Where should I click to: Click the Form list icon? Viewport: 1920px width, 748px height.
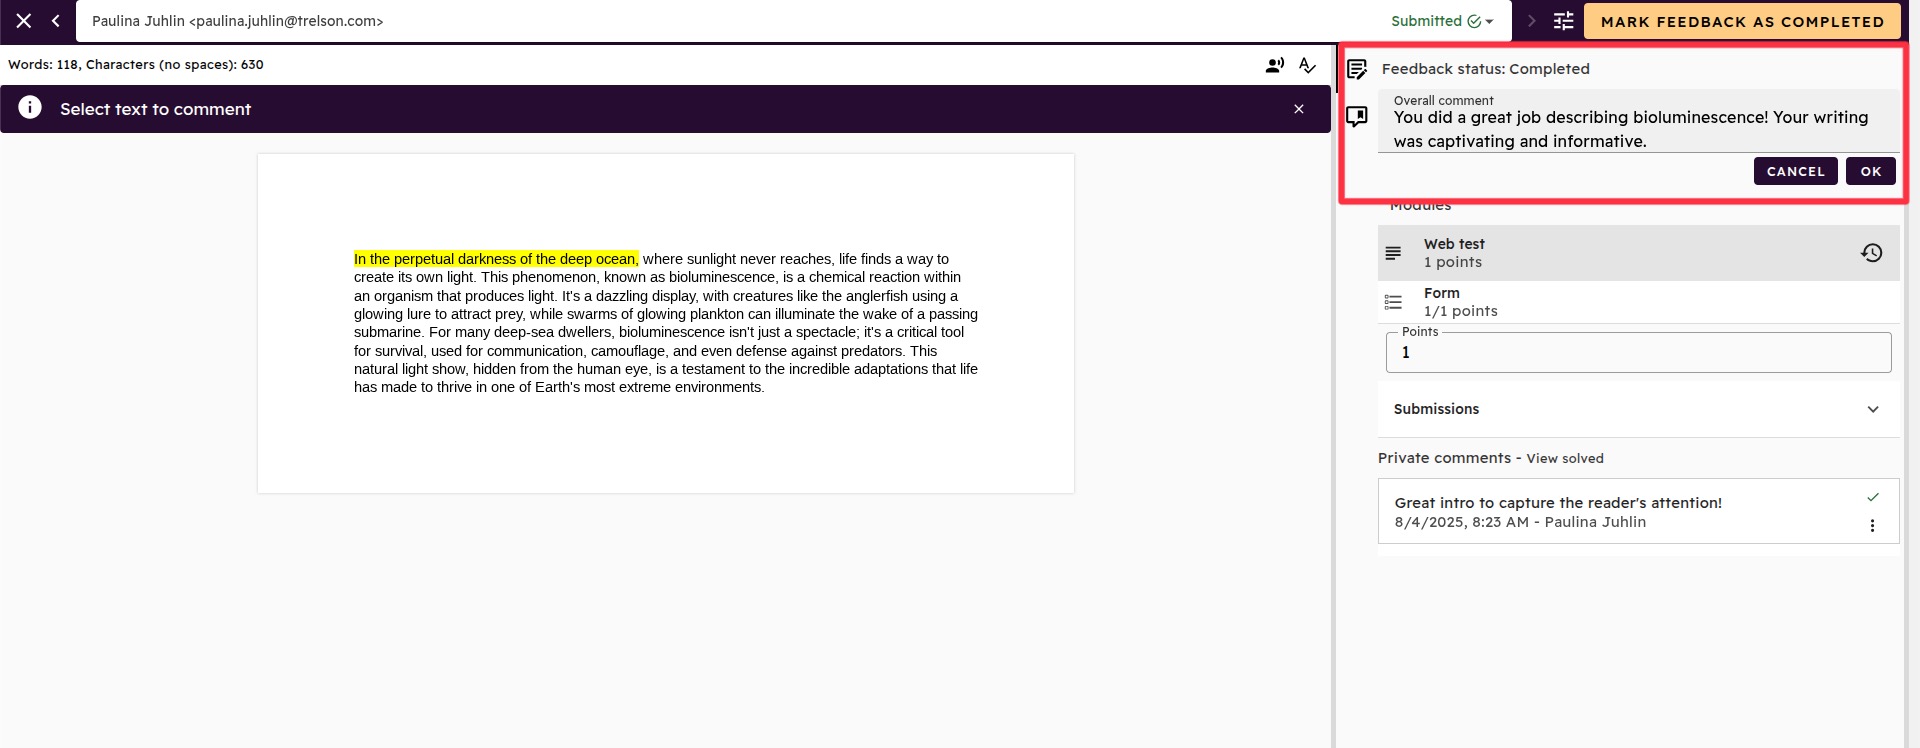coord(1393,302)
